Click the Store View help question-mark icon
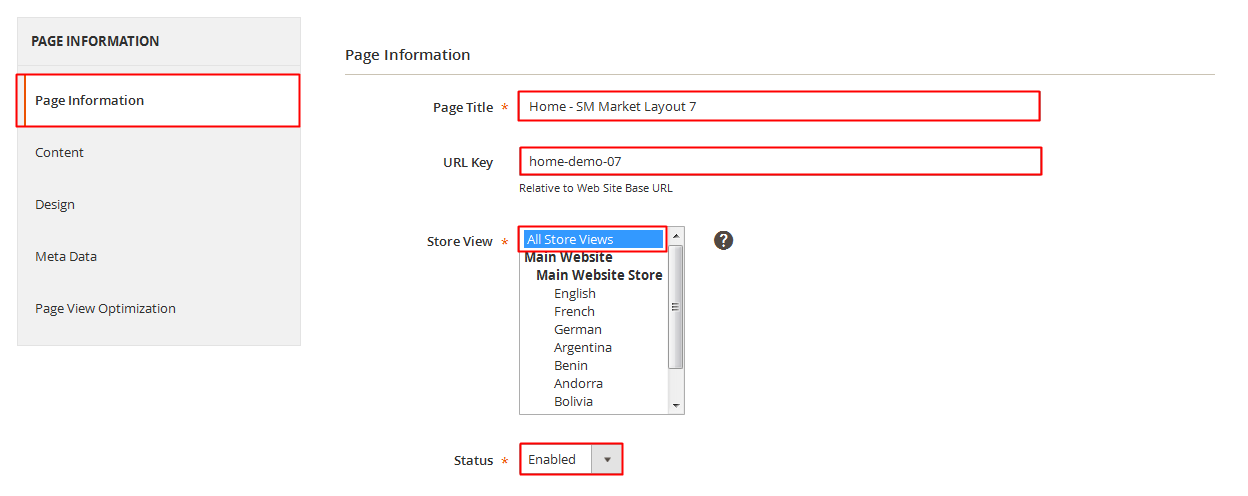 724,240
